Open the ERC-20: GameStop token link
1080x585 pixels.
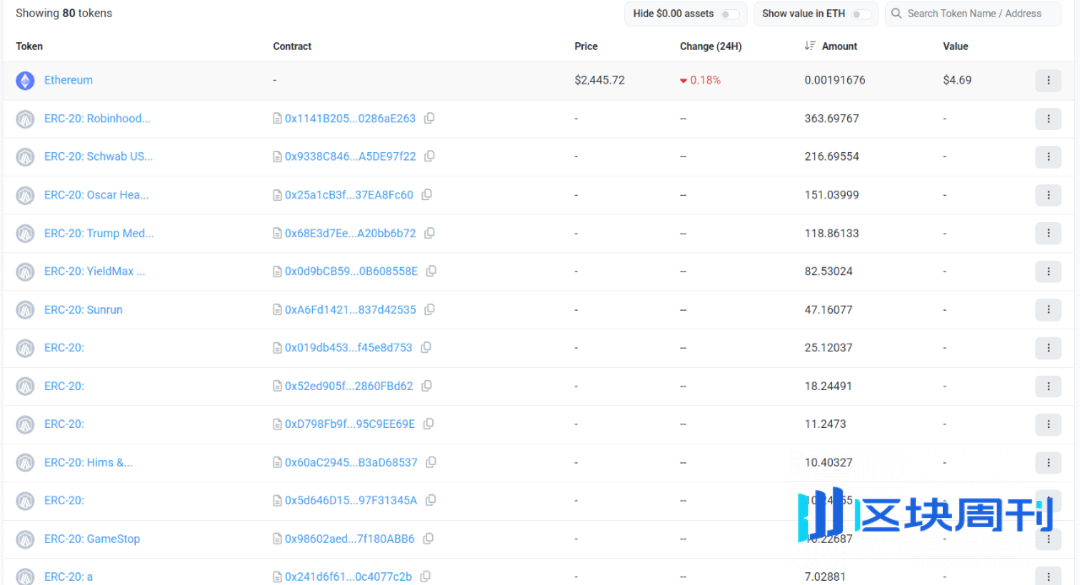pos(92,539)
